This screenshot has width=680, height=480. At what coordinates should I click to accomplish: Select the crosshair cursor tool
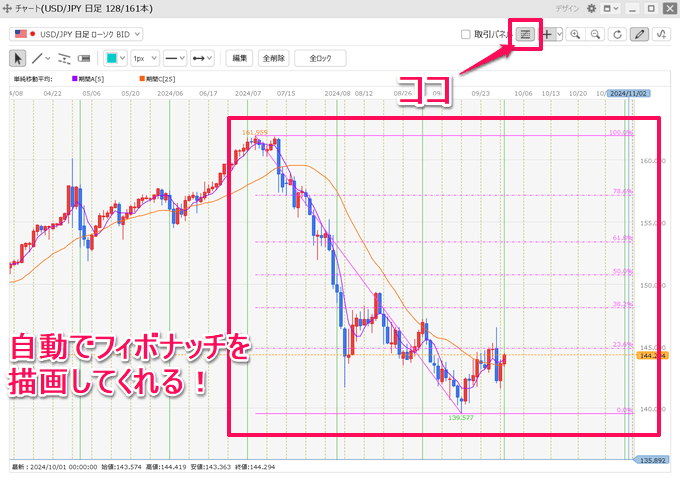tap(548, 34)
